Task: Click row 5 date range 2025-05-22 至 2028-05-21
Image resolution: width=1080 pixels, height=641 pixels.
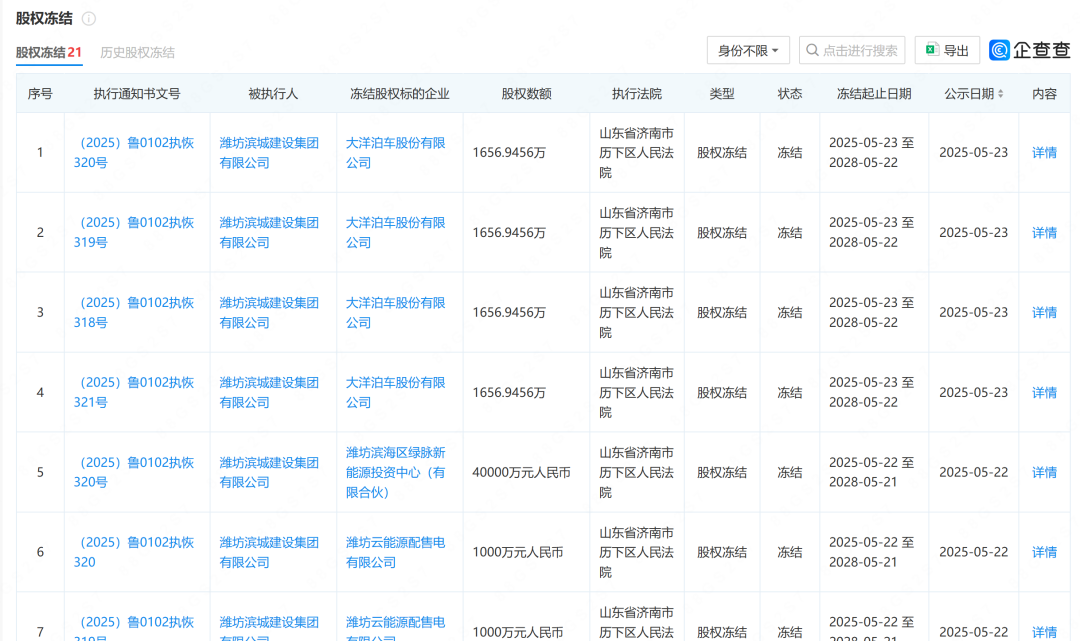Action: click(871, 472)
